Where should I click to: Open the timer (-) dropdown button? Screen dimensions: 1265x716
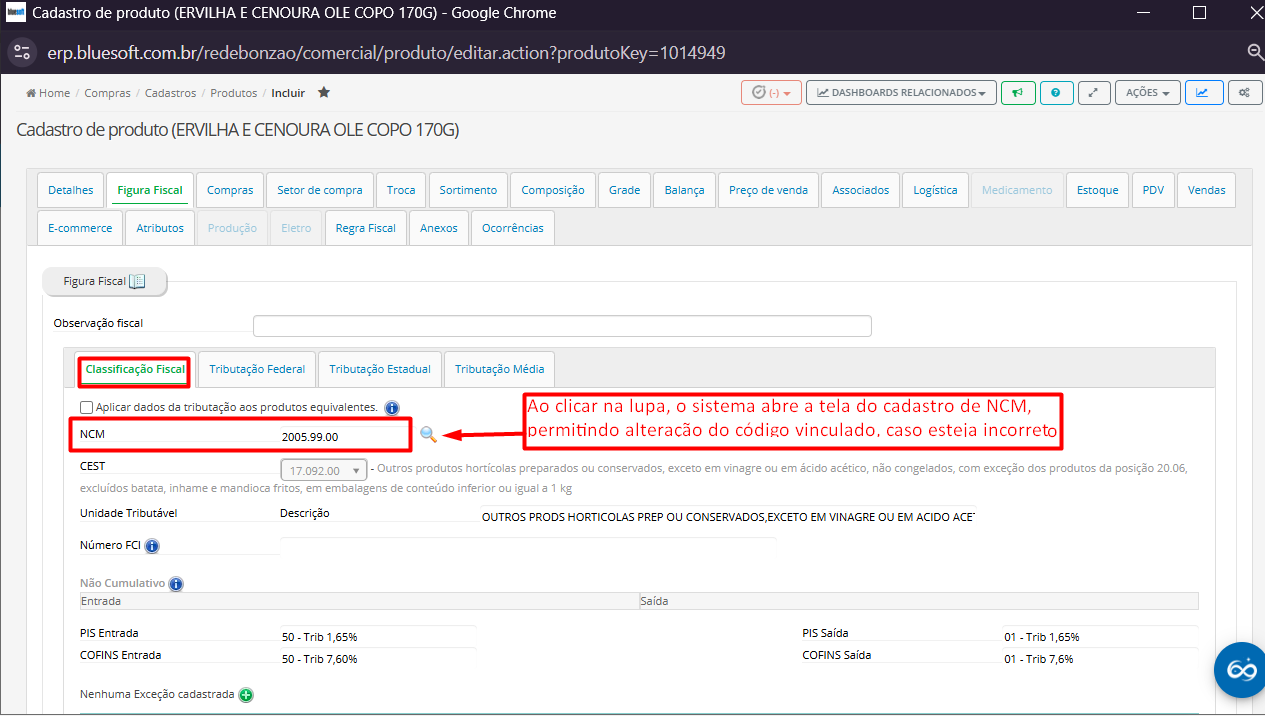771,93
